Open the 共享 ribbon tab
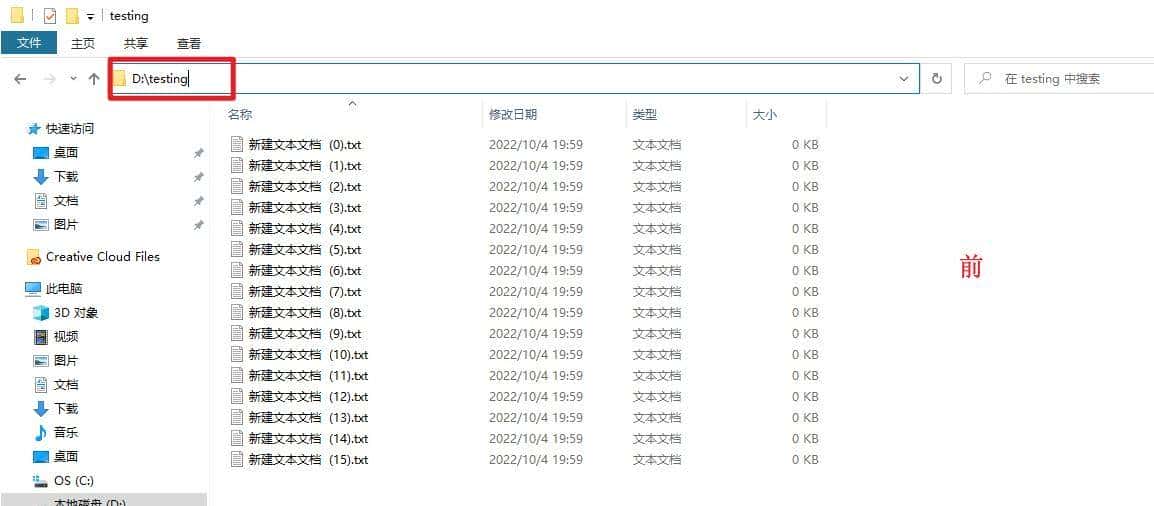Viewport: 1154px width, 506px height. (135, 43)
